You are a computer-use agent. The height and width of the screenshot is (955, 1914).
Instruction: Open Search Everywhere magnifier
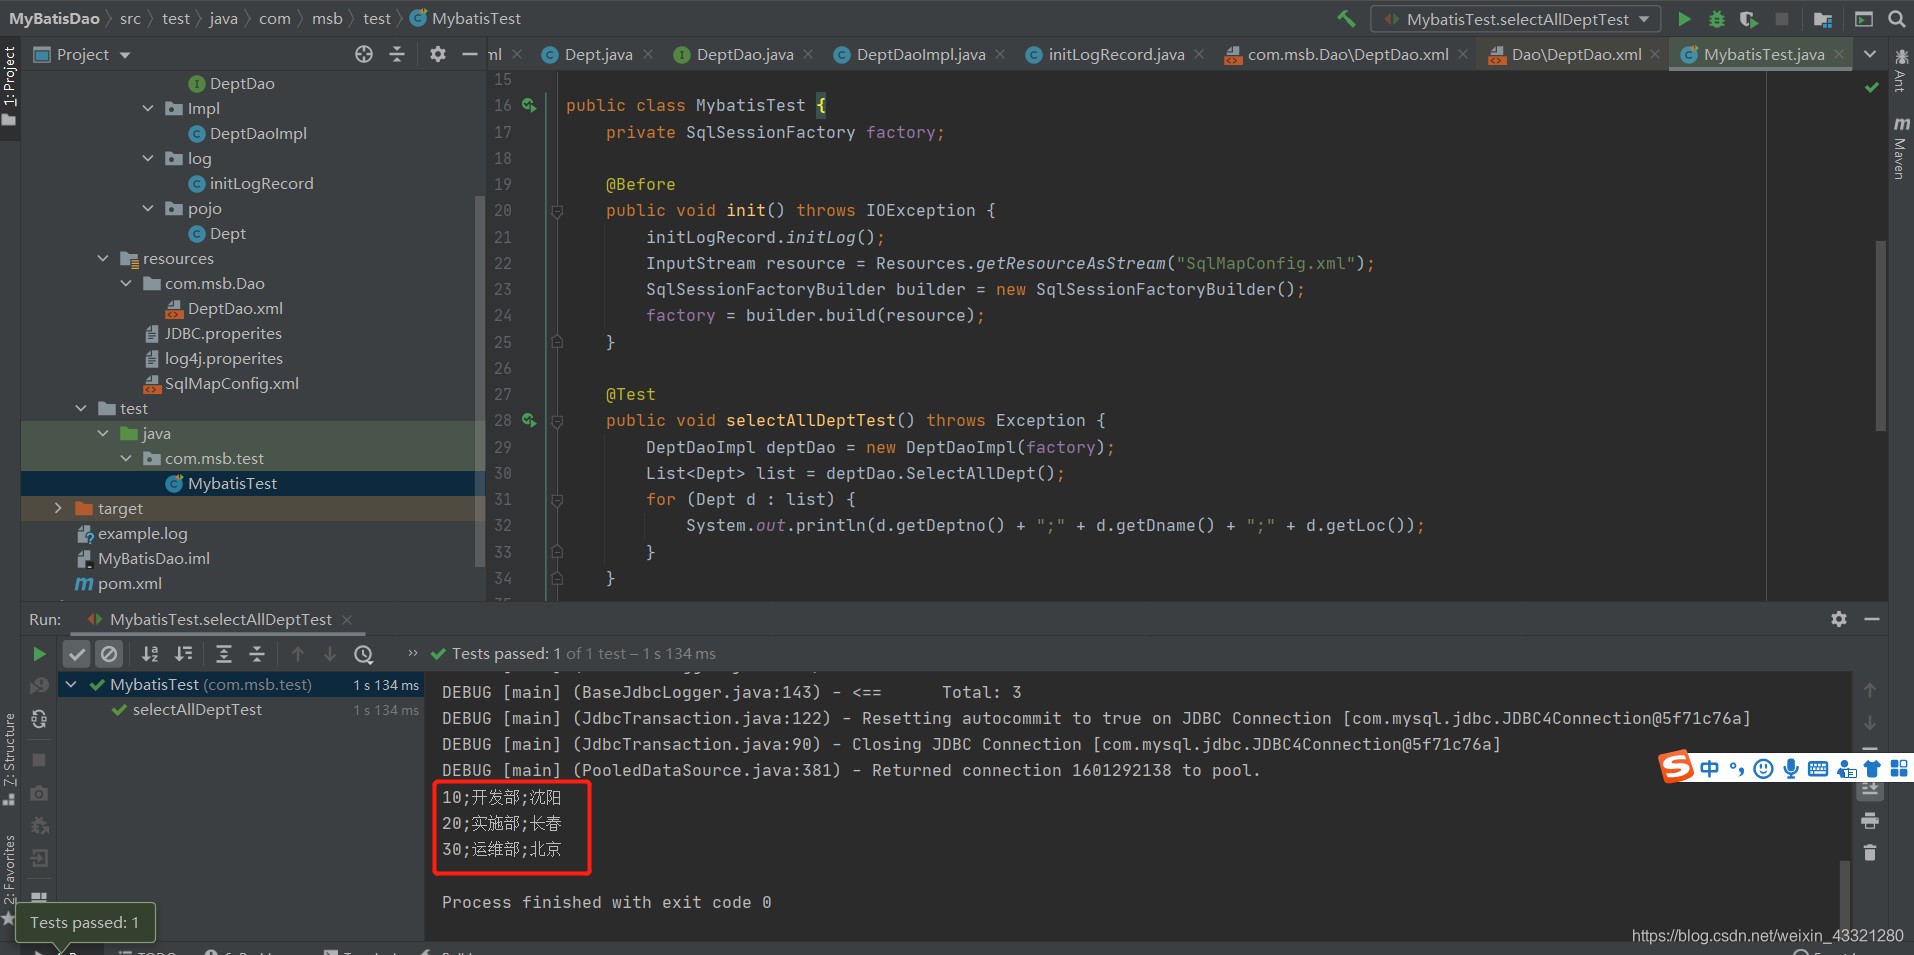tap(1896, 19)
